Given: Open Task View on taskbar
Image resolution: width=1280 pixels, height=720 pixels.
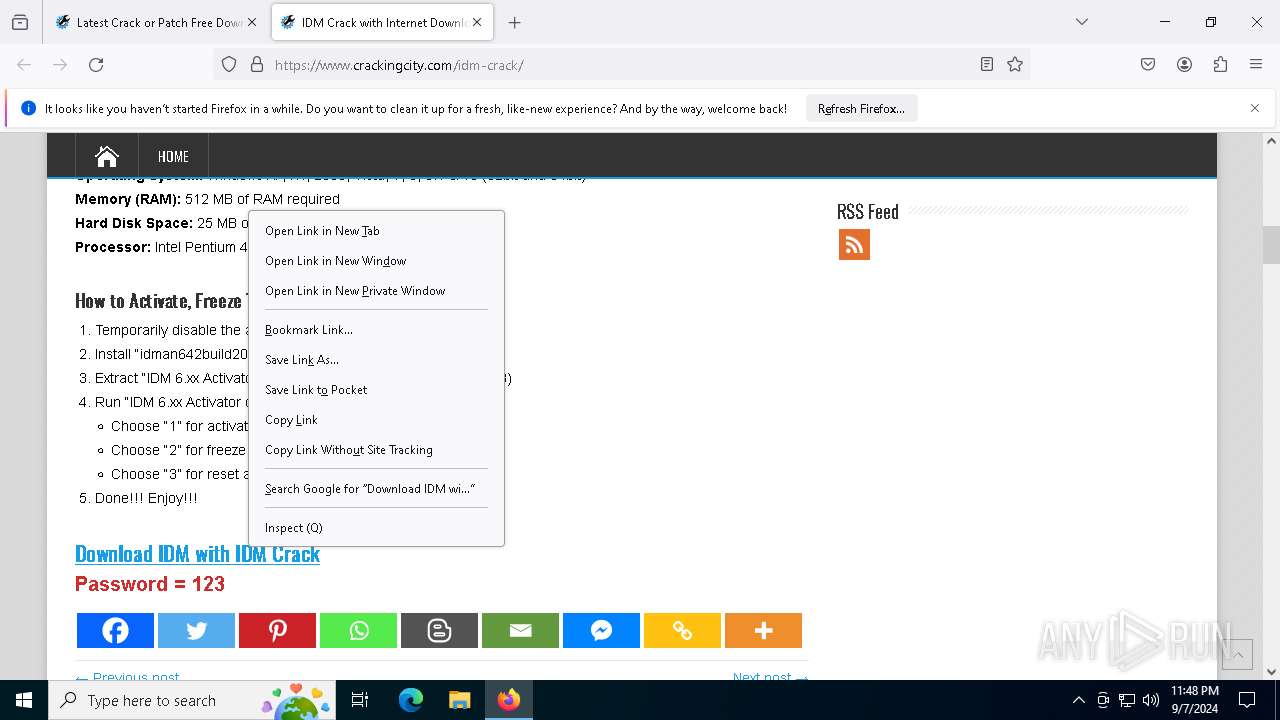Looking at the screenshot, I should point(360,700).
